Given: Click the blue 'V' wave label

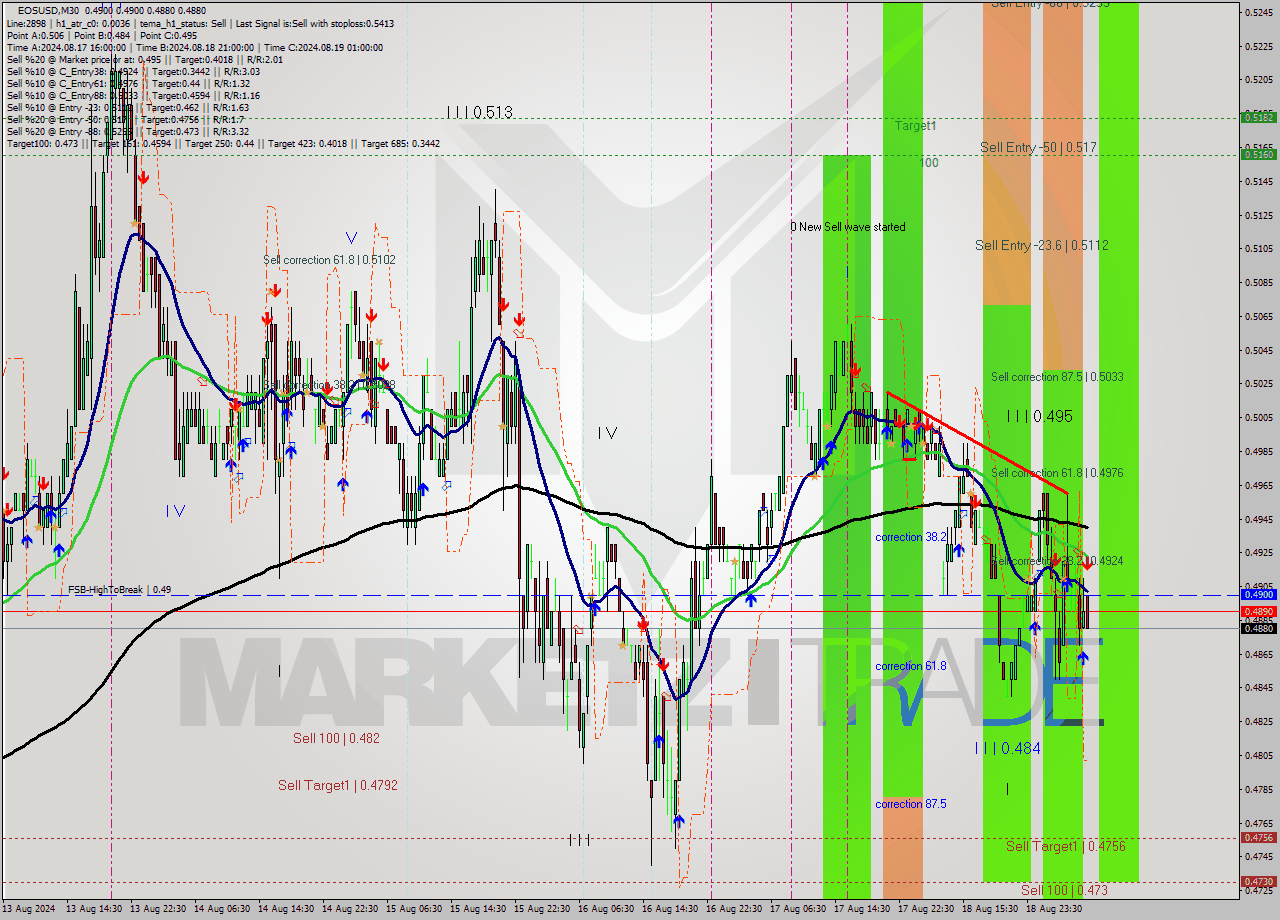Looking at the screenshot, I should coord(351,238).
